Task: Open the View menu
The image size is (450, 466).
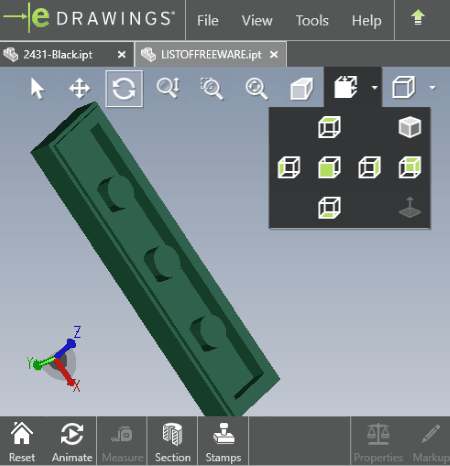Action: 257,21
